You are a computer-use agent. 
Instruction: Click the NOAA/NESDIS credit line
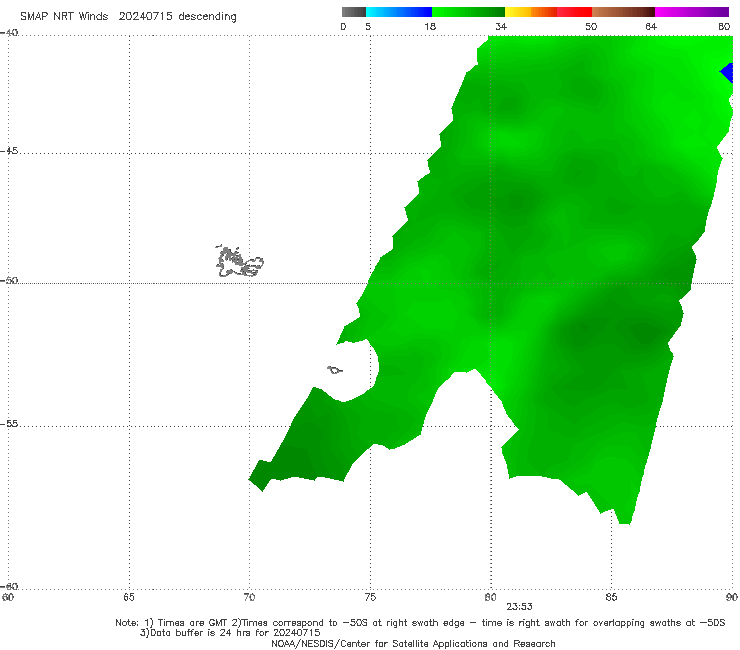pyautogui.click(x=413, y=643)
